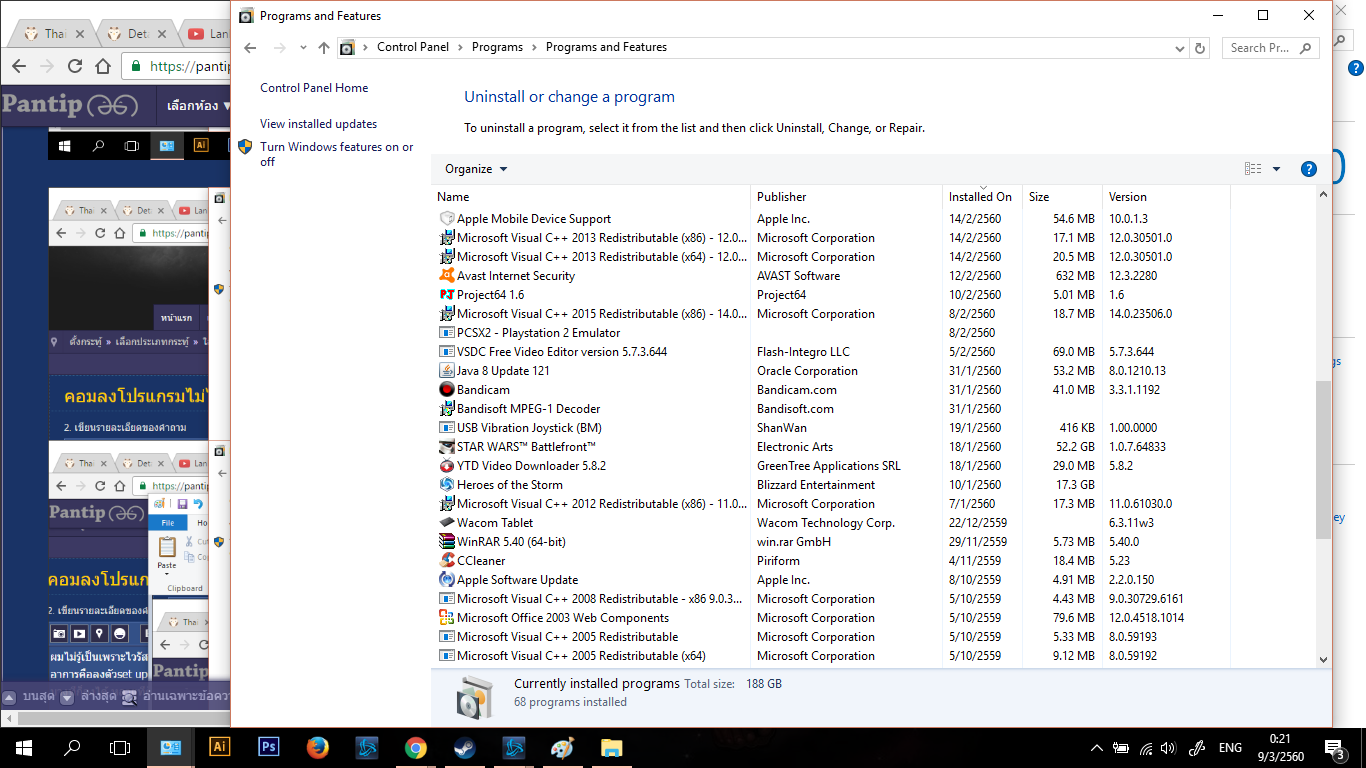Go back in Programs and Features window
Image resolution: width=1366 pixels, height=768 pixels.
250,48
